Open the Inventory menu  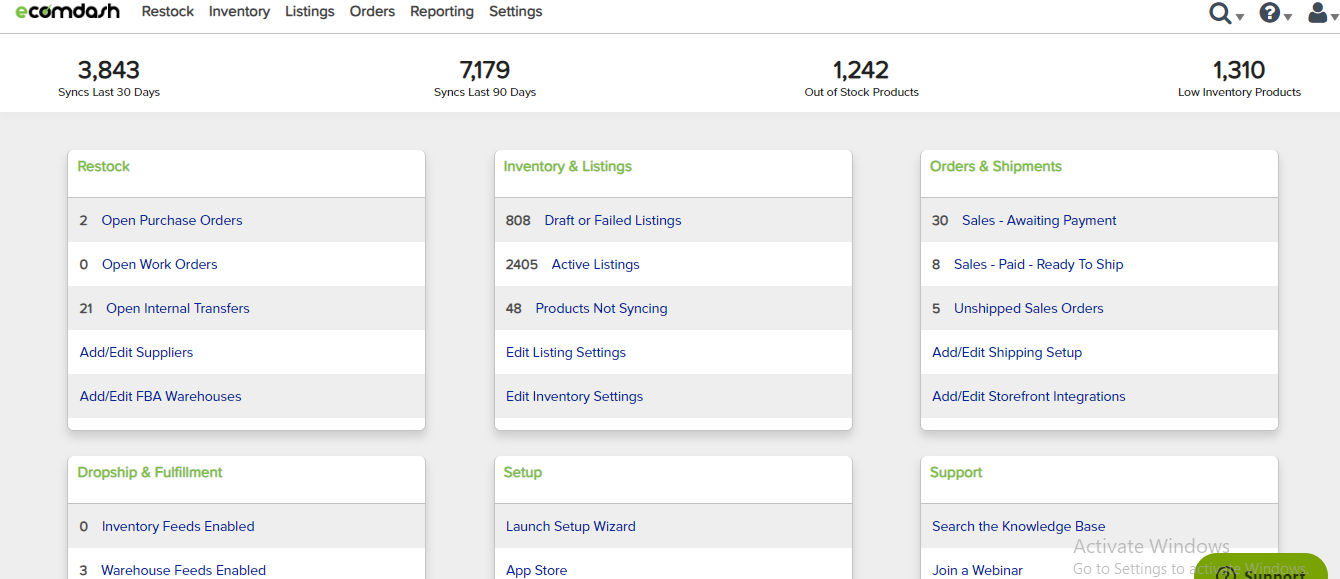click(239, 12)
